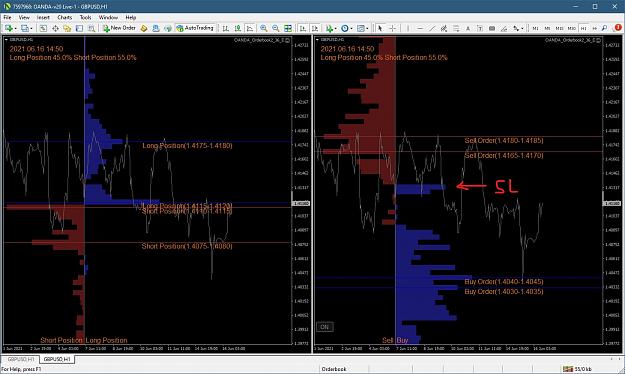Zoom out of the chart
Image resolution: width=625 pixels, height=374 pixels.
pos(275,28)
